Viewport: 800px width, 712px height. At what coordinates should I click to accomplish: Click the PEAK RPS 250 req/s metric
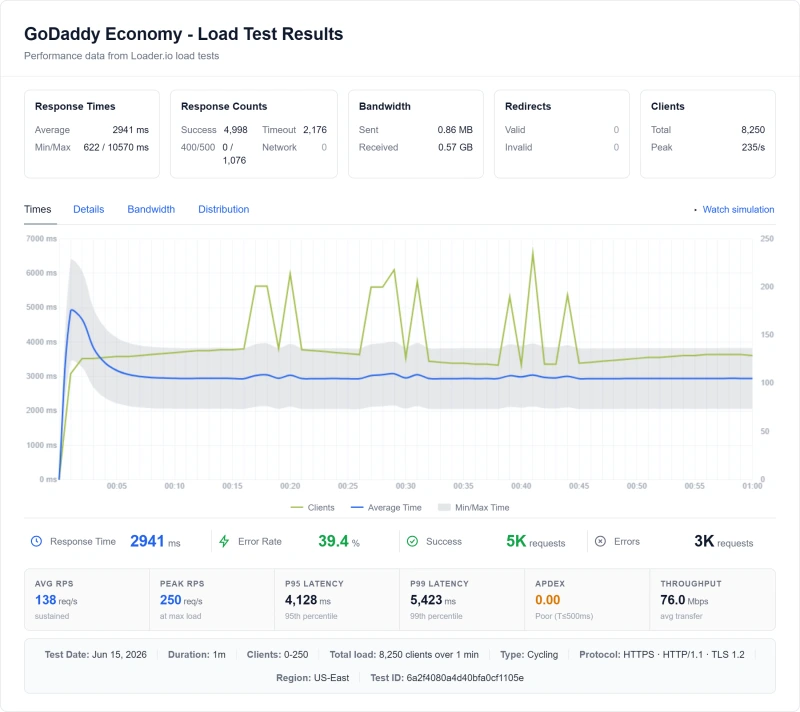(182, 600)
